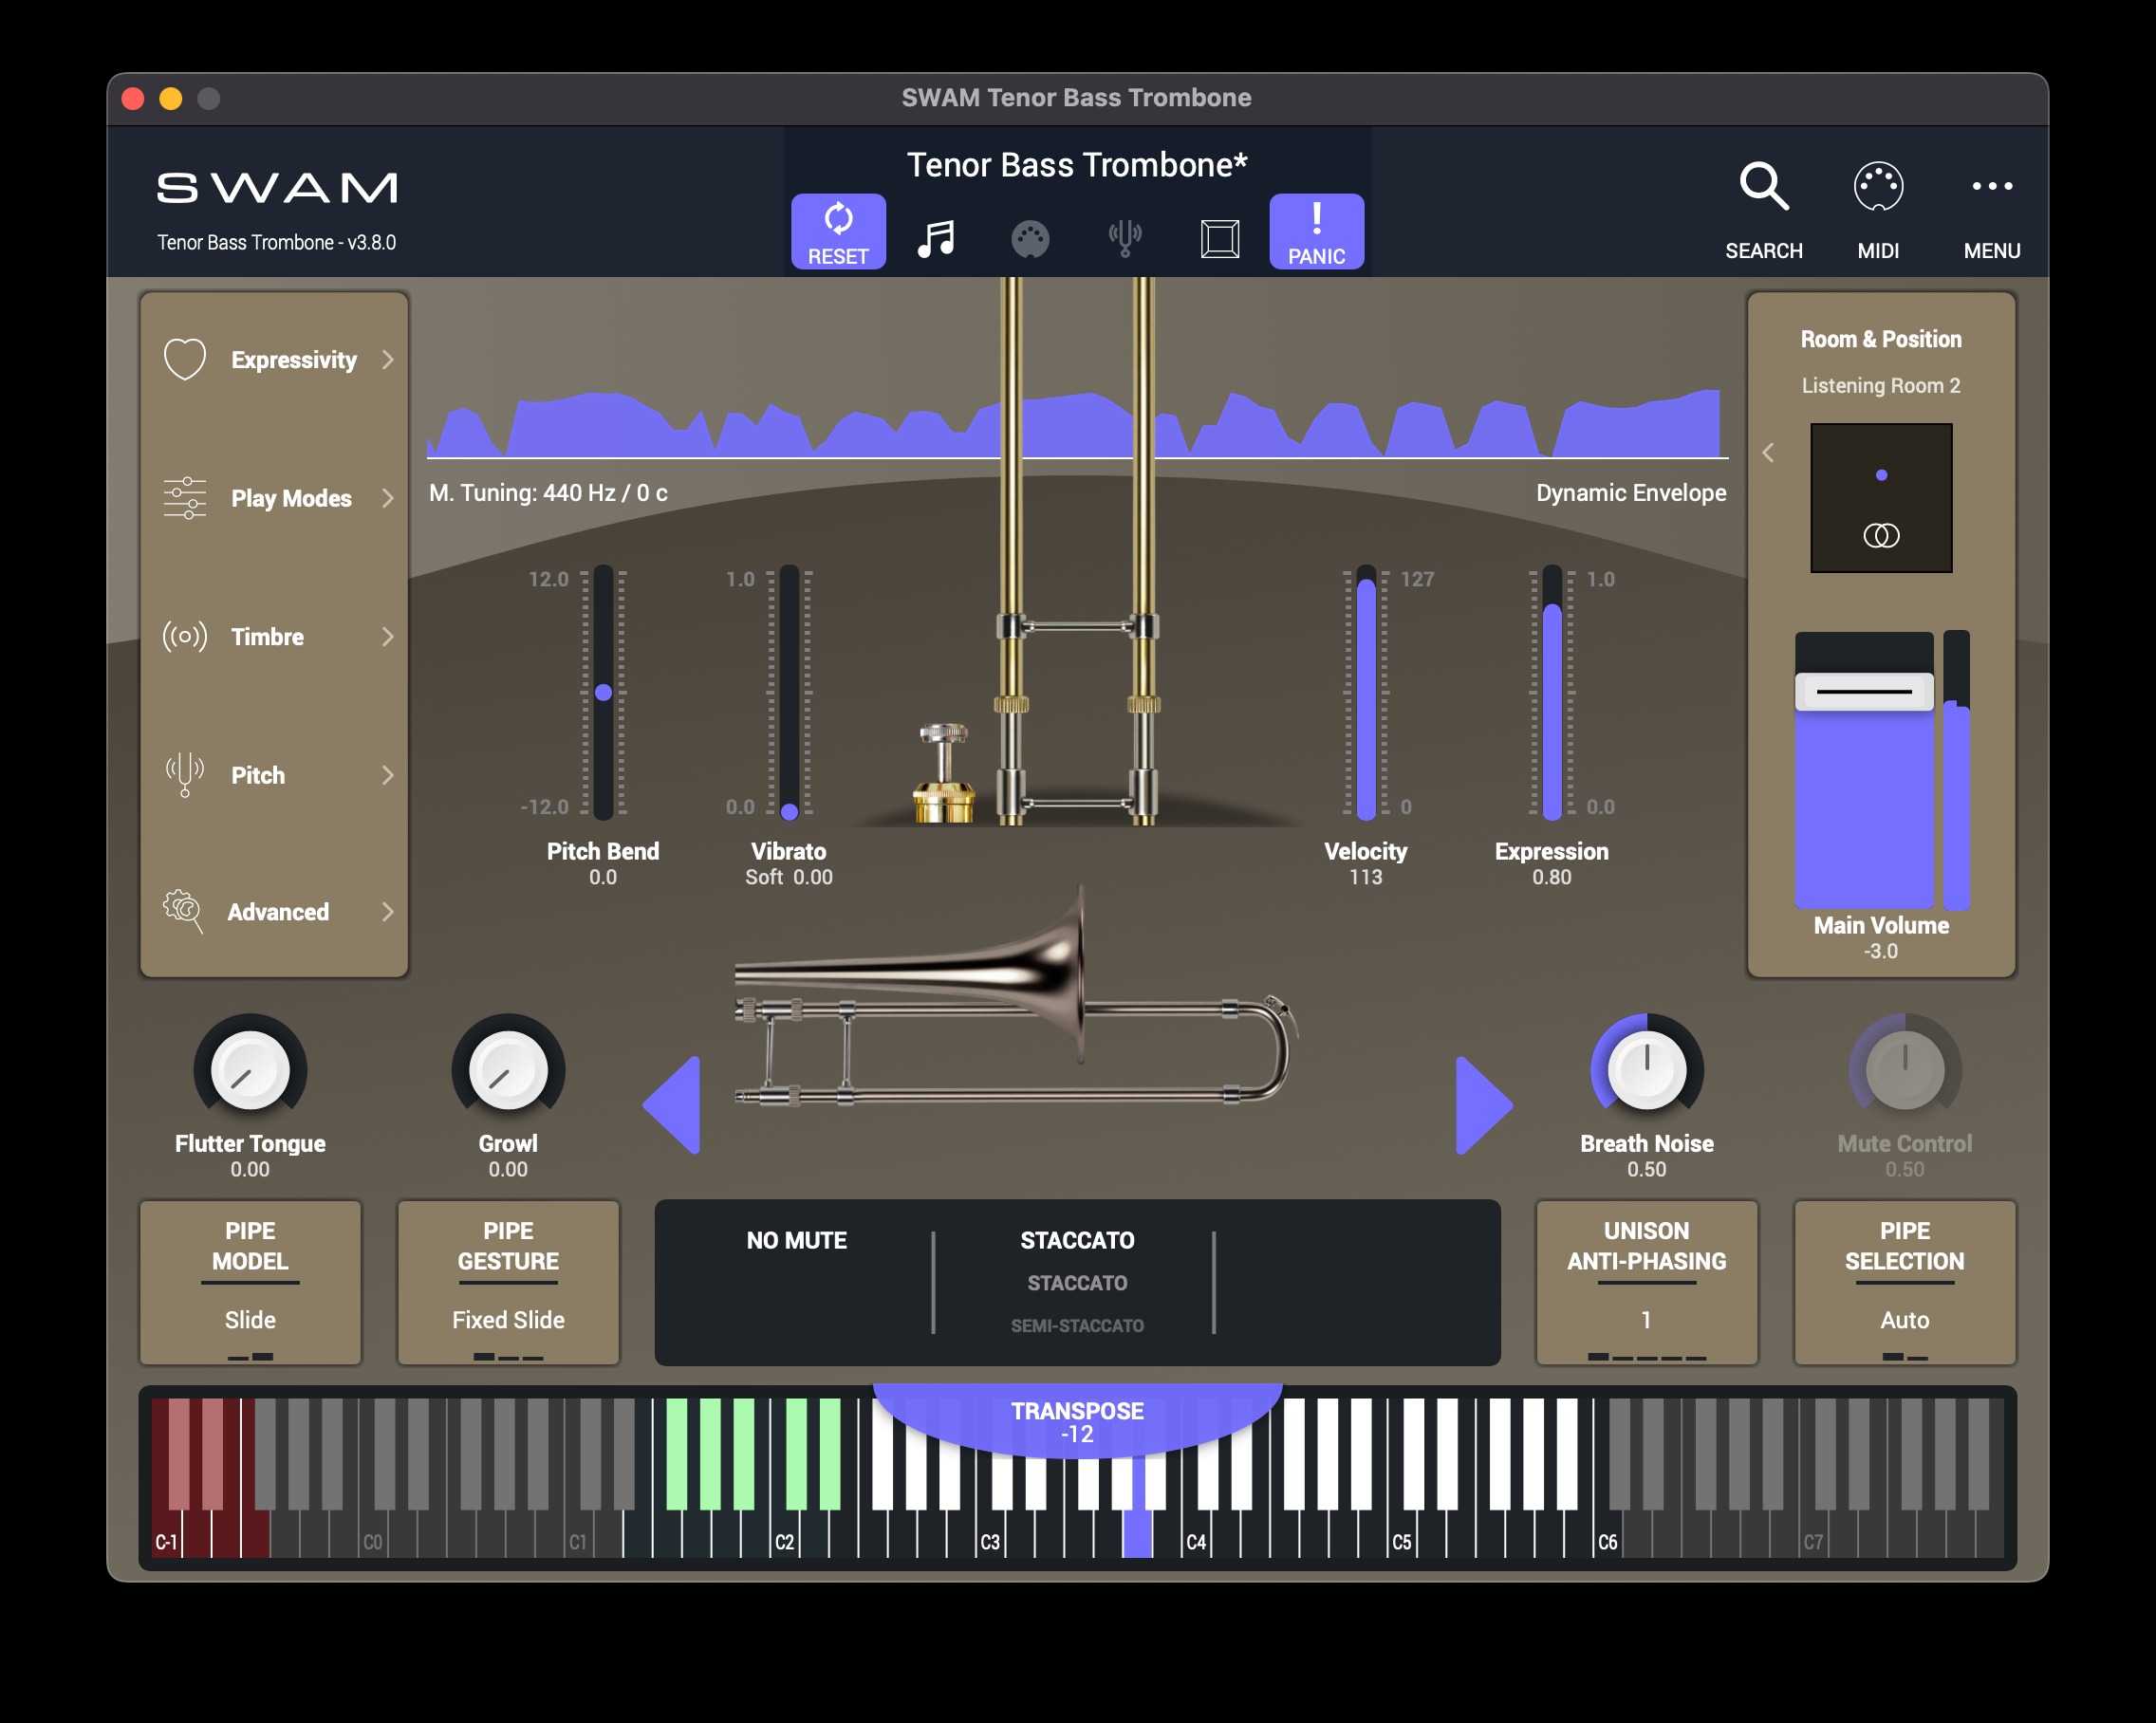The height and width of the screenshot is (1723, 2156).
Task: Open the room/box icon next to Panic
Action: tap(1220, 238)
